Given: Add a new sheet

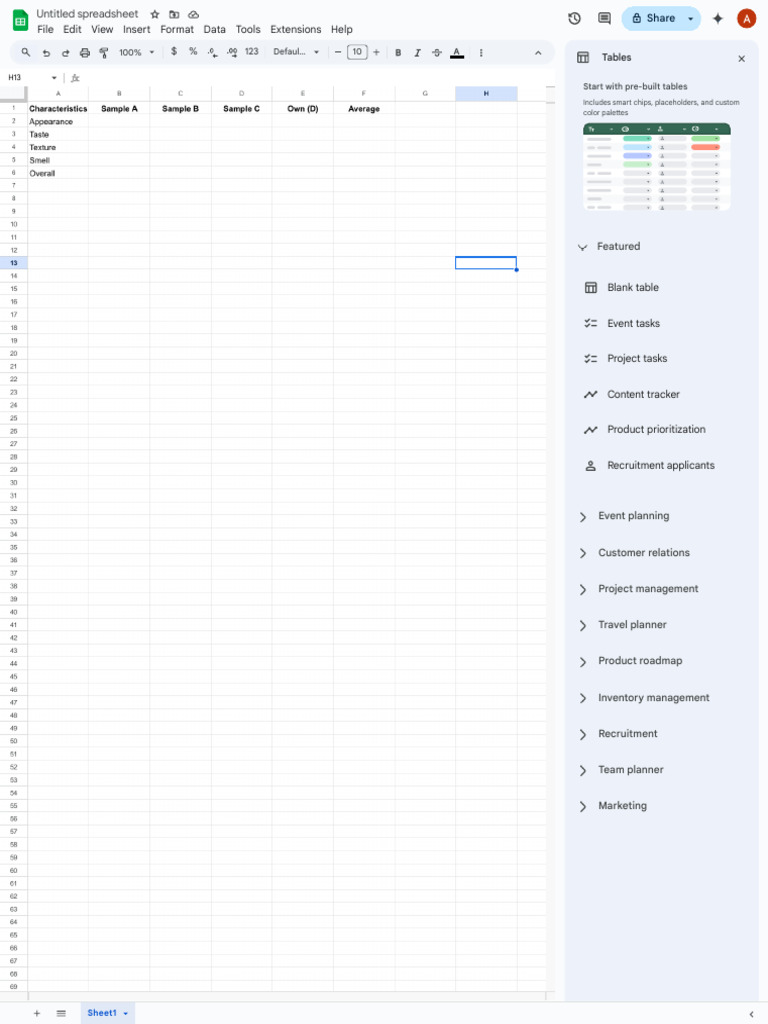Looking at the screenshot, I should coord(37,1013).
